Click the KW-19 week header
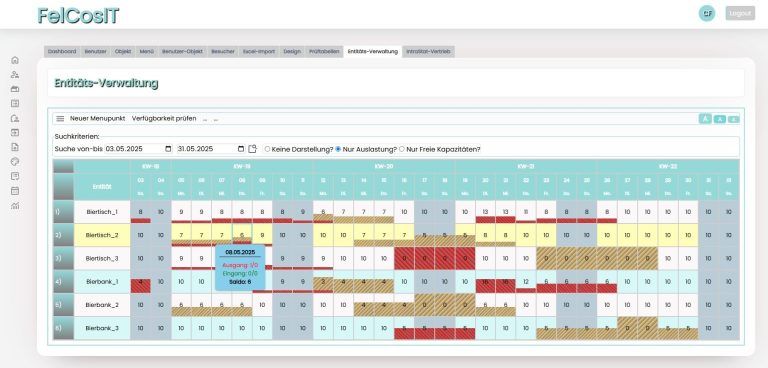768x368 pixels. tap(242, 167)
